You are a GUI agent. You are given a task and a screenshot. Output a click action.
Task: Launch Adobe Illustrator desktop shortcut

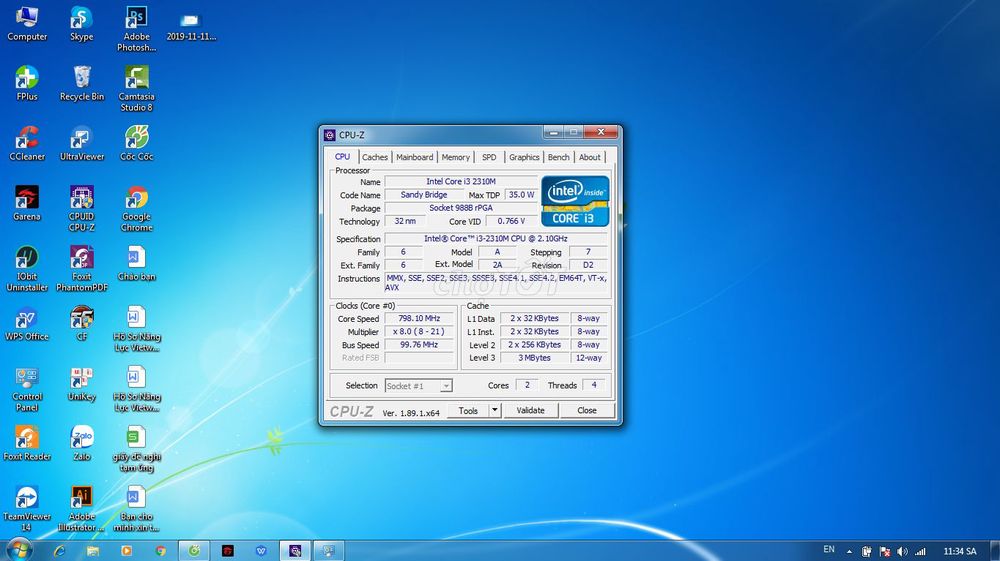tap(82, 508)
